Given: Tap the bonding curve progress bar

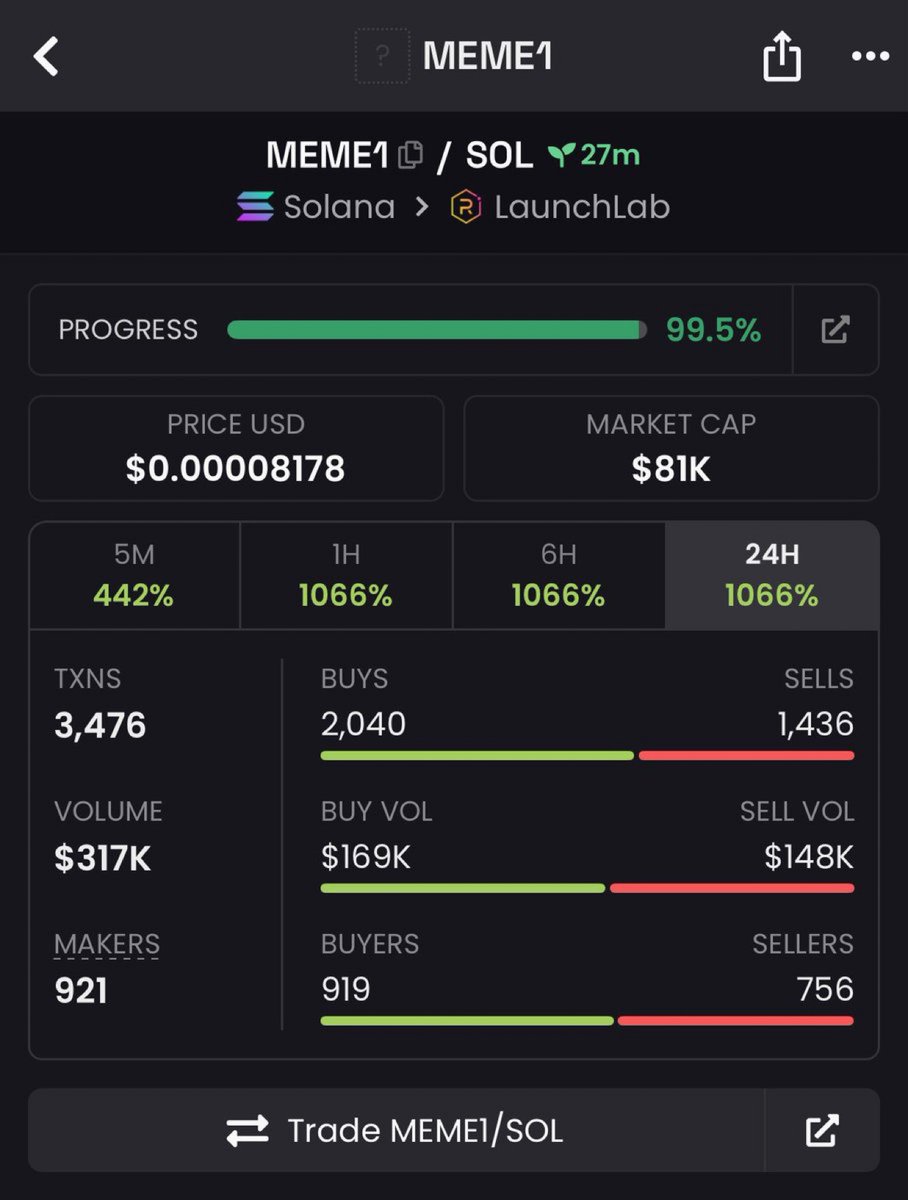Looking at the screenshot, I should point(437,330).
